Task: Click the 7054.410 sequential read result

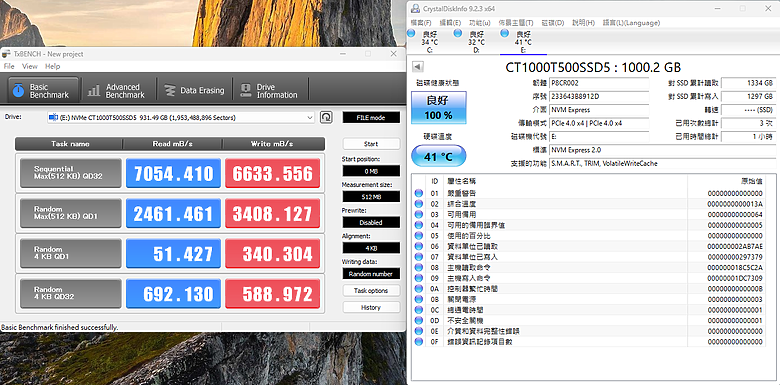Action: 173,173
